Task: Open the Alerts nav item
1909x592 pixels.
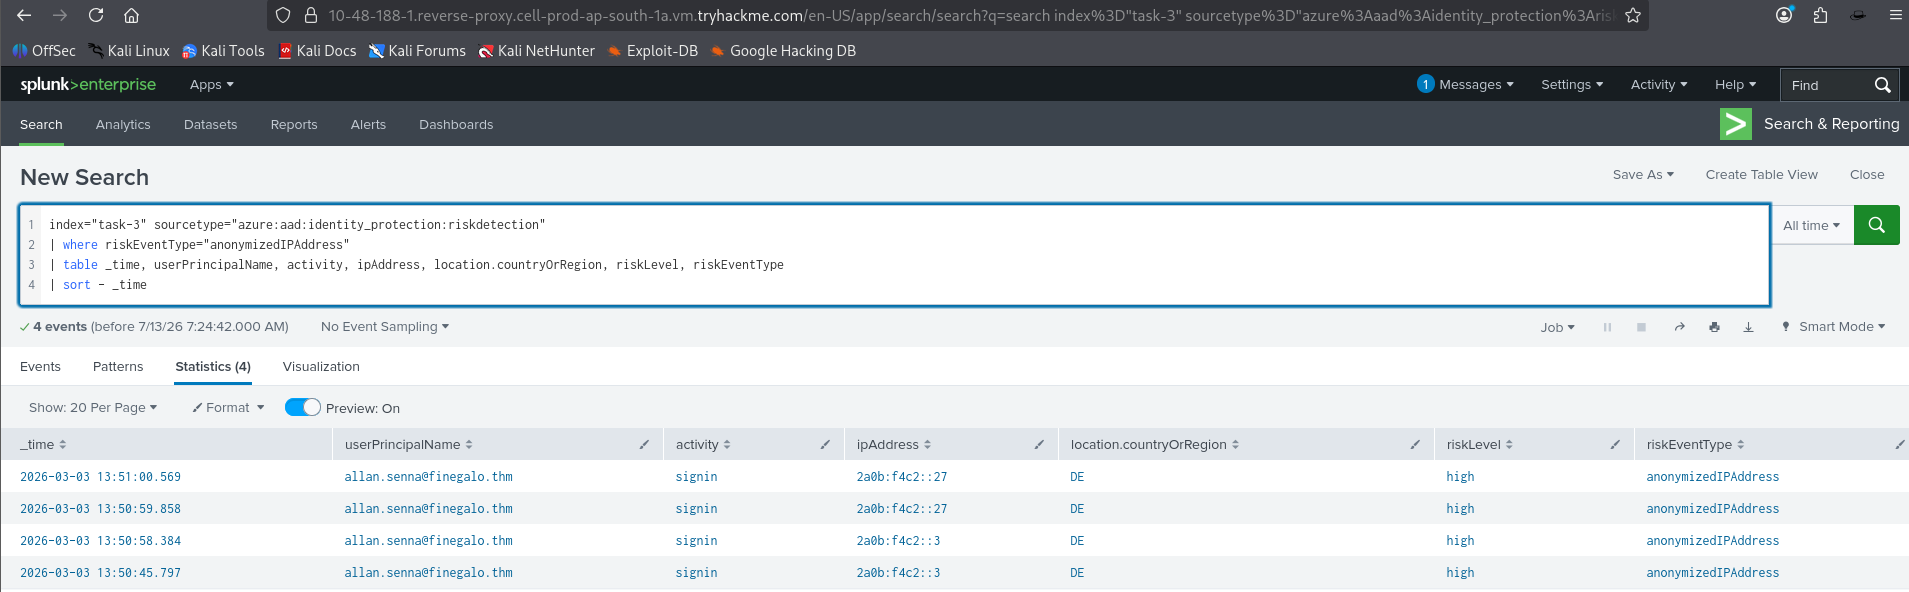Action: [368, 124]
